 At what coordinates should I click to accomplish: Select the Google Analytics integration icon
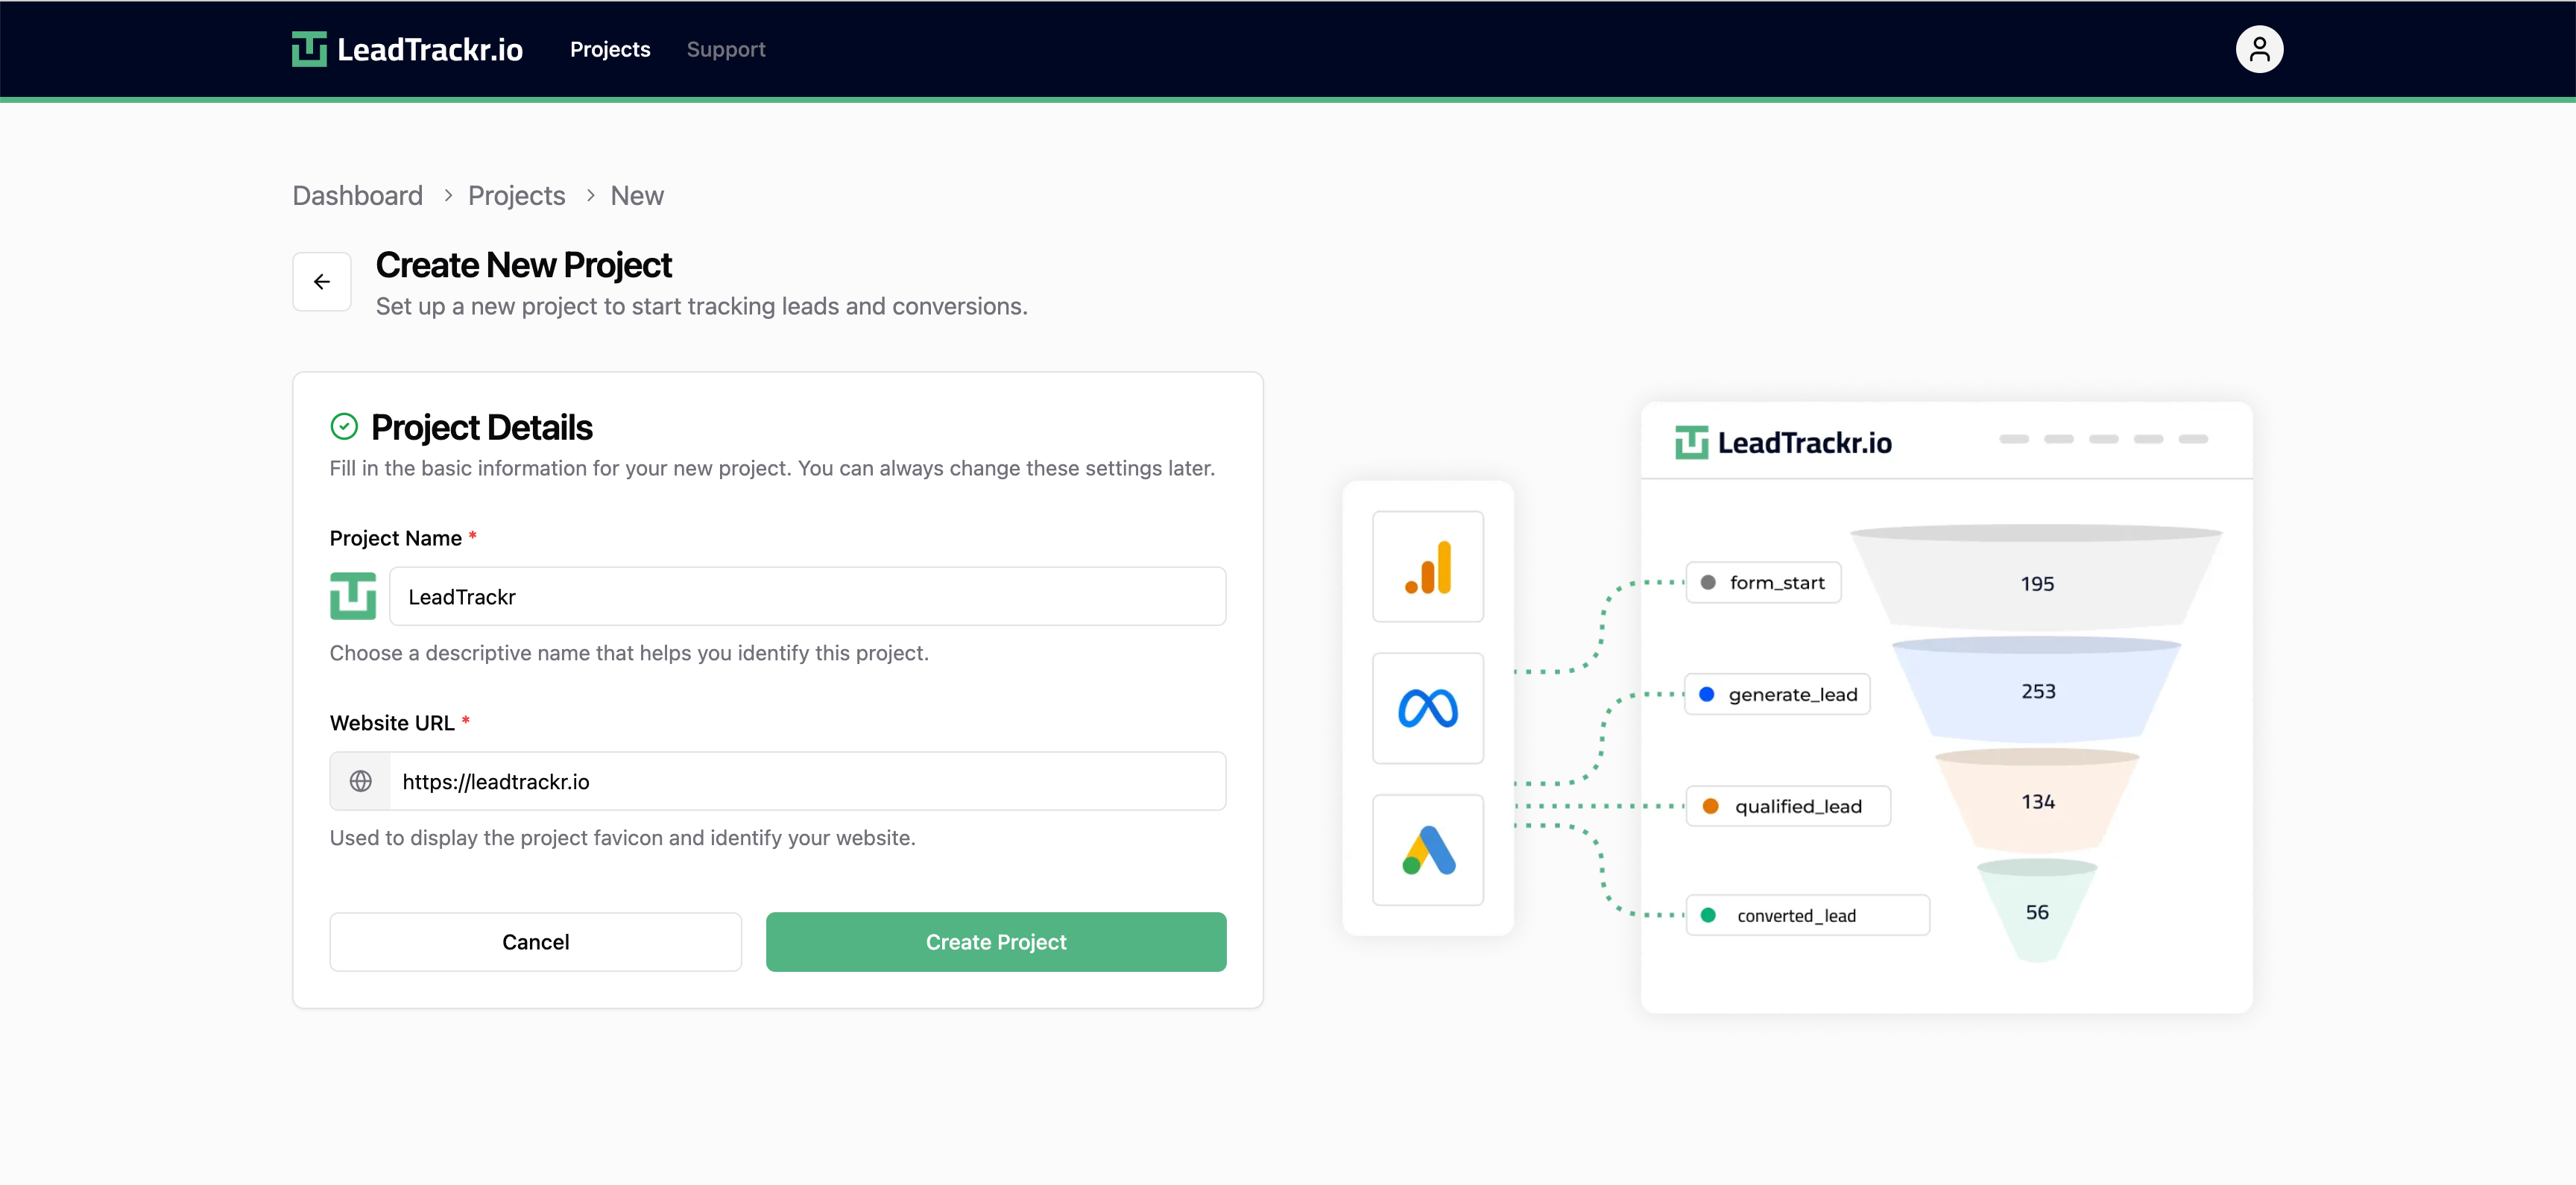tap(1427, 567)
